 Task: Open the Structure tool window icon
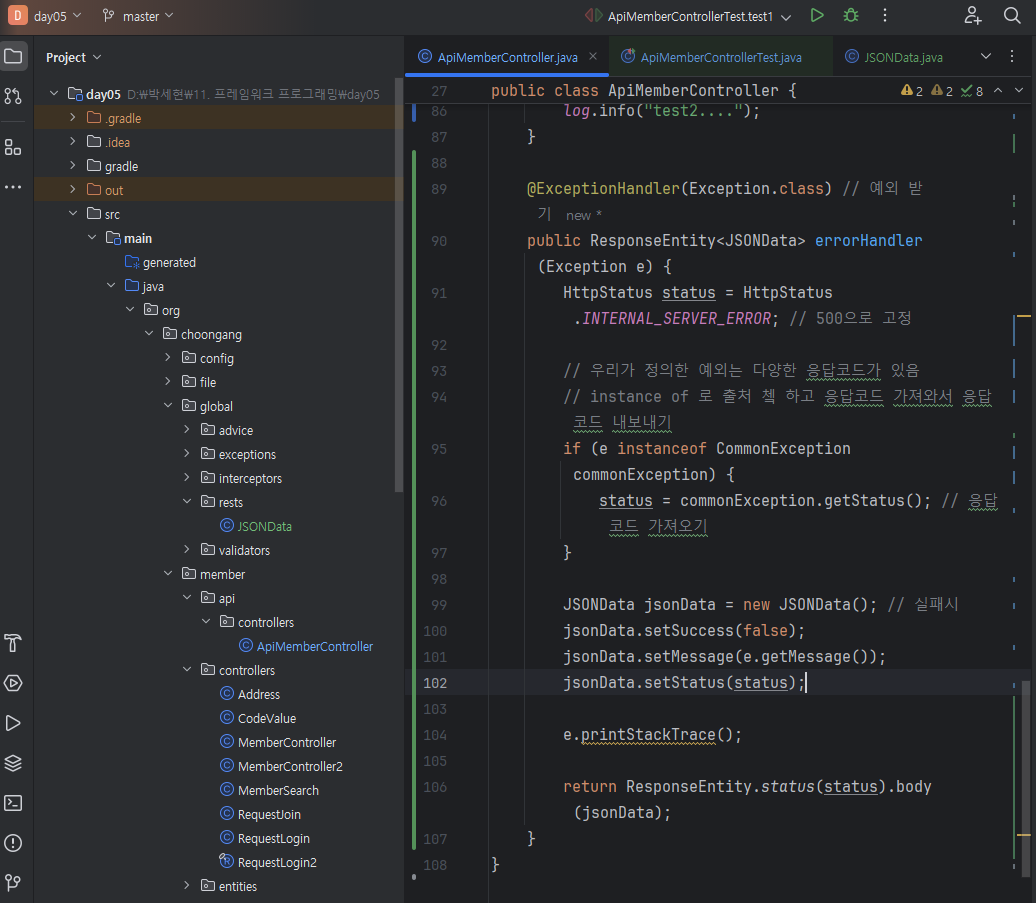pos(13,147)
